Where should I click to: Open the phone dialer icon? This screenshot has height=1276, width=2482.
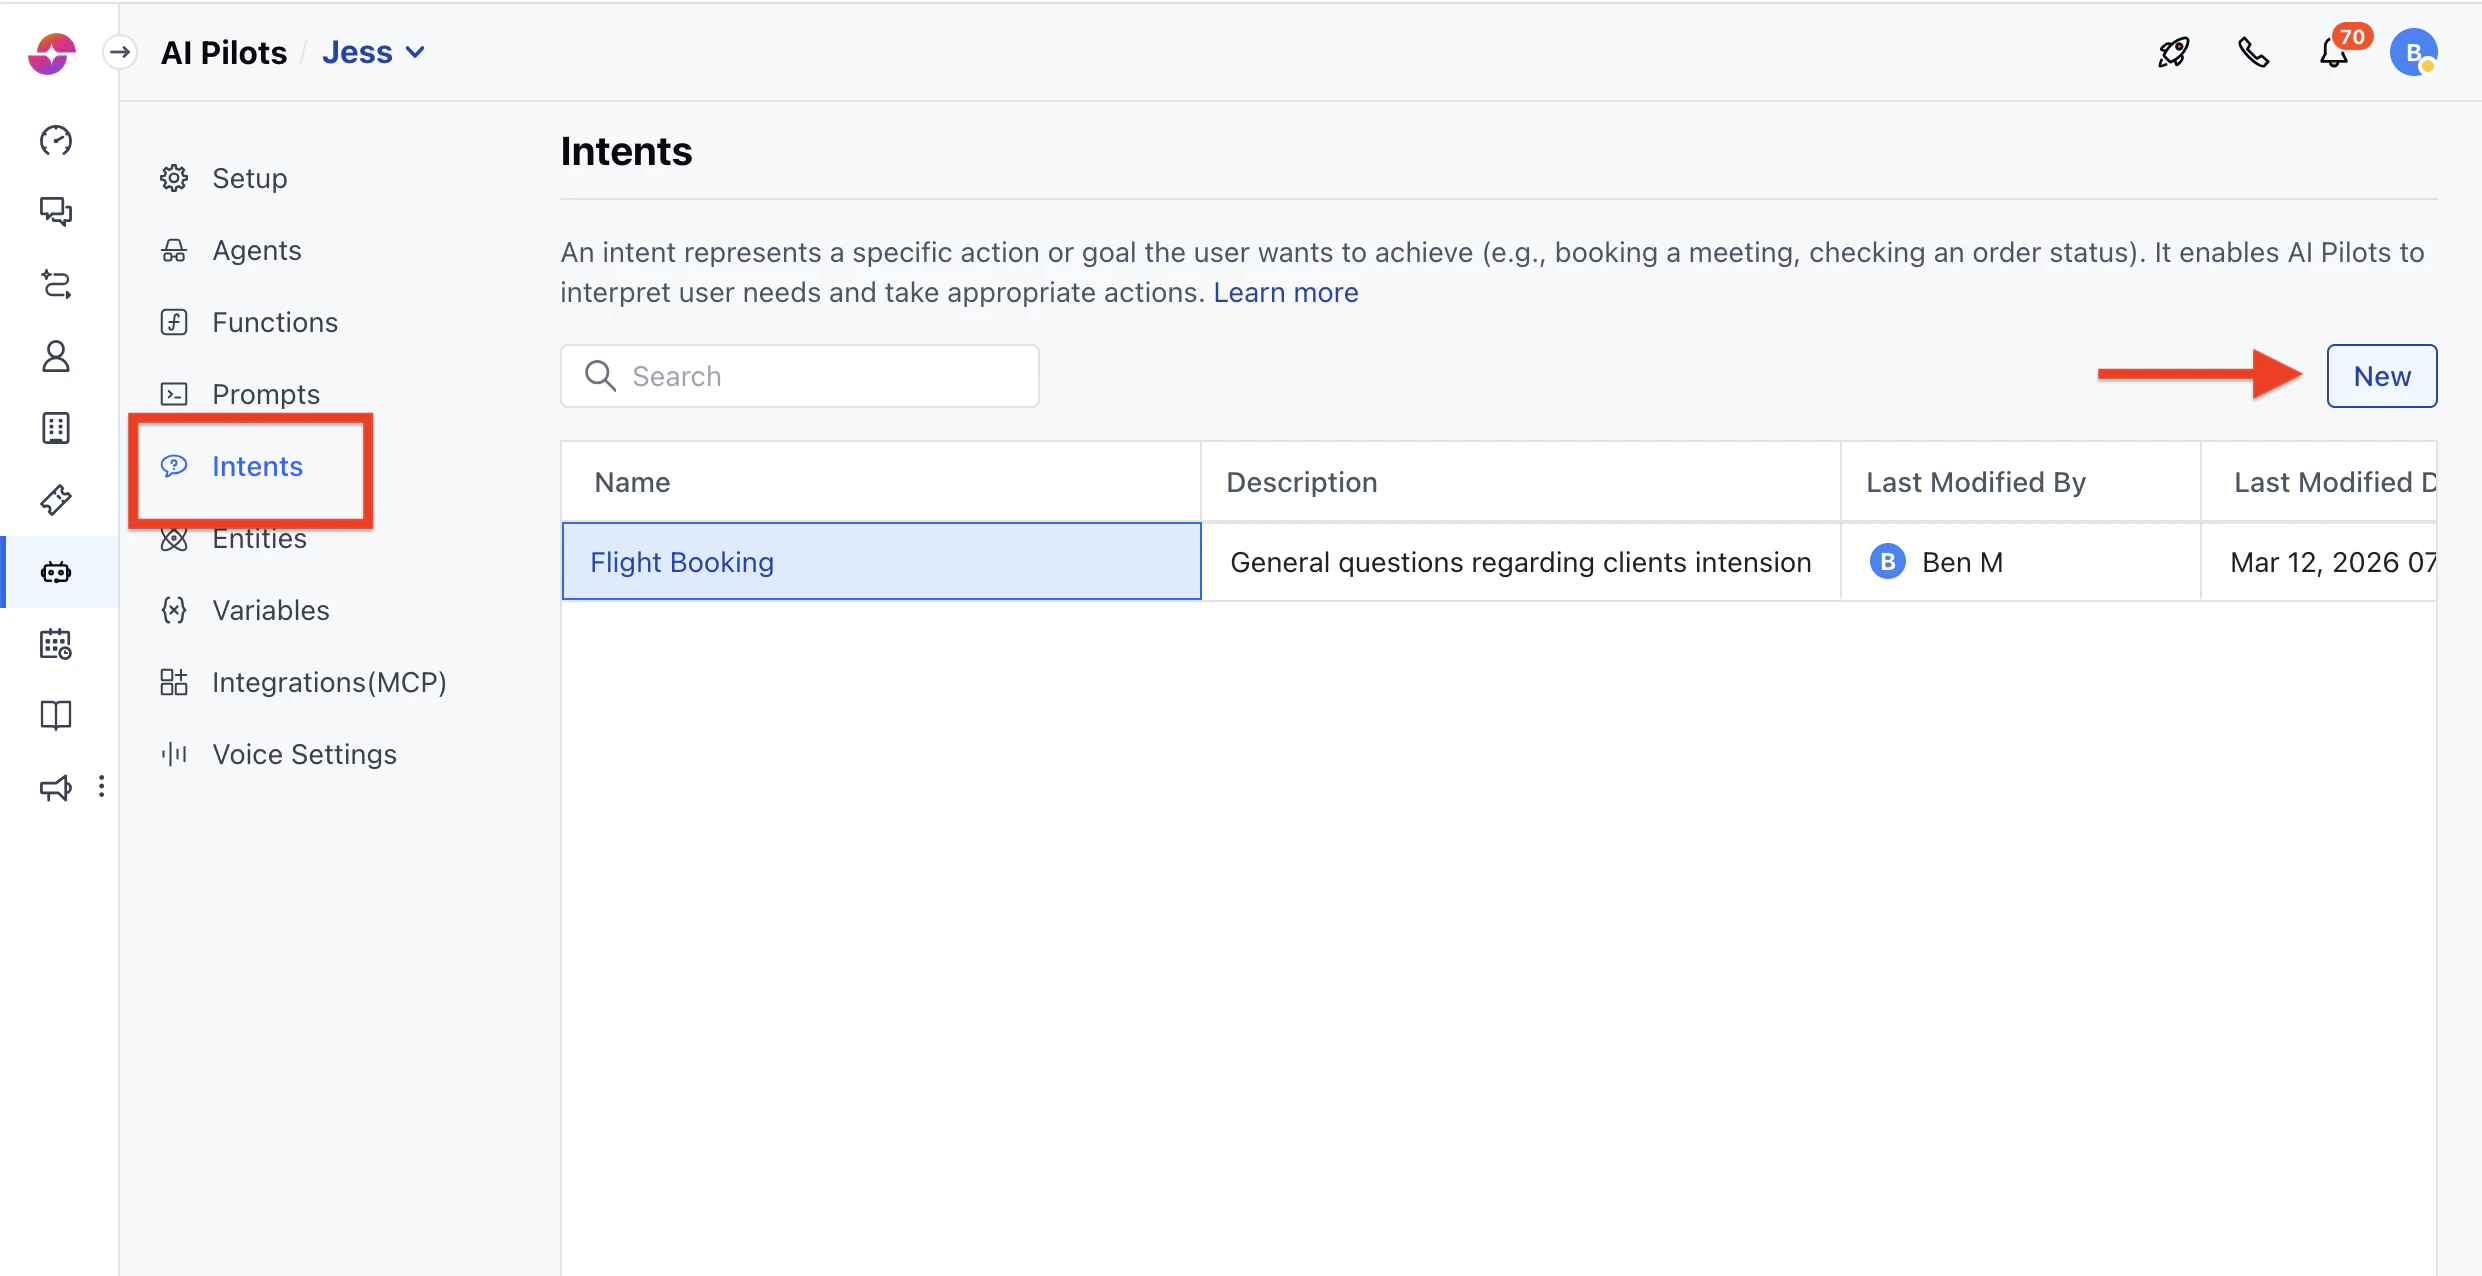pyautogui.click(x=2253, y=52)
